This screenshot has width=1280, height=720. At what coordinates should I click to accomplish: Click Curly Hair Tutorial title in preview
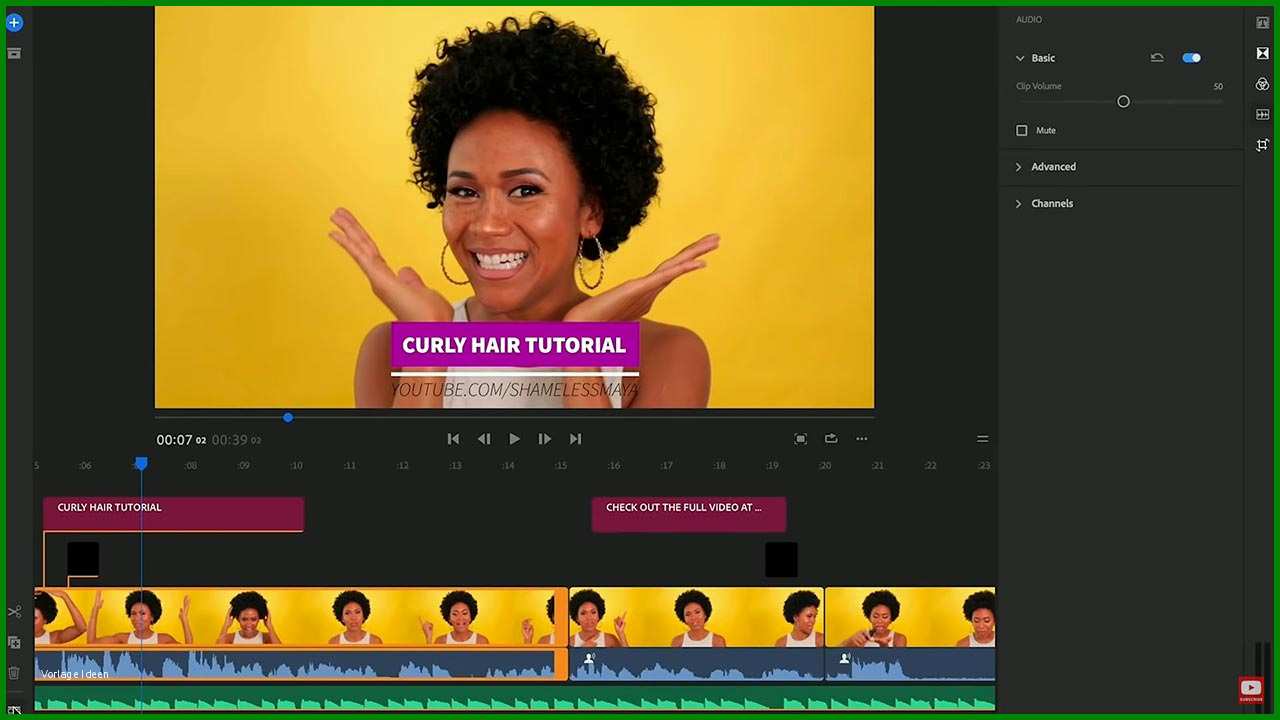point(514,345)
